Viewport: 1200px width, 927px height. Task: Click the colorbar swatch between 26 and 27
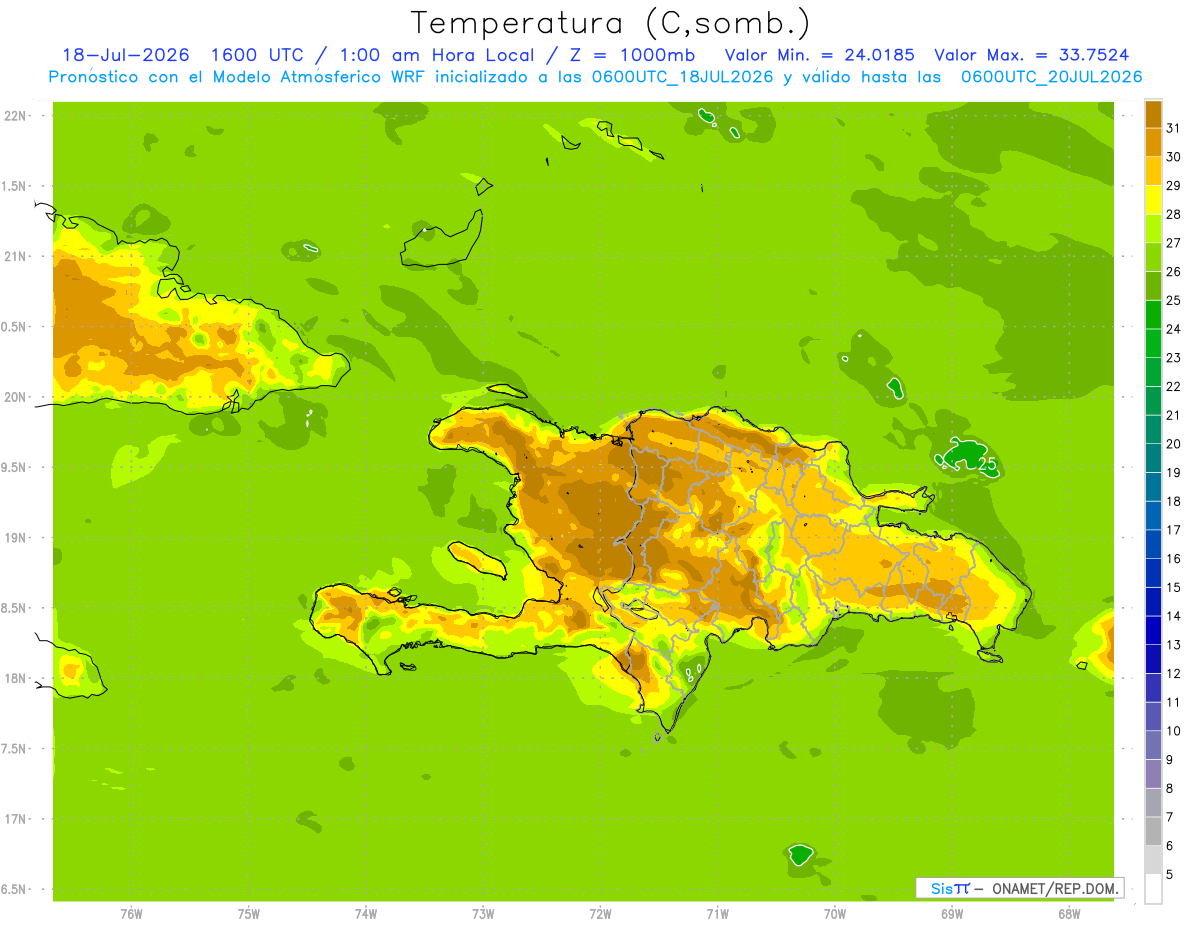[1153, 257]
